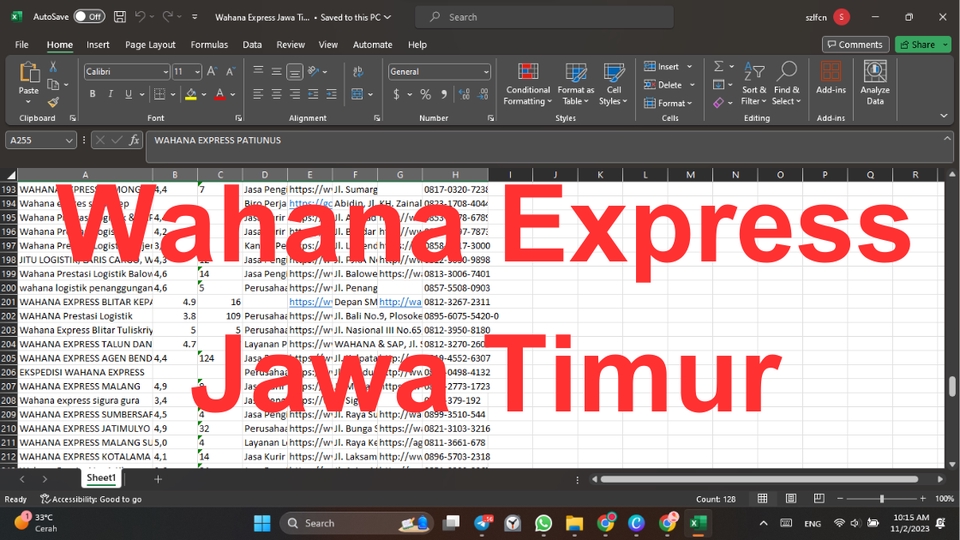Image resolution: width=960 pixels, height=540 pixels.
Task: Click Increase Indent icon
Action: 331,94
